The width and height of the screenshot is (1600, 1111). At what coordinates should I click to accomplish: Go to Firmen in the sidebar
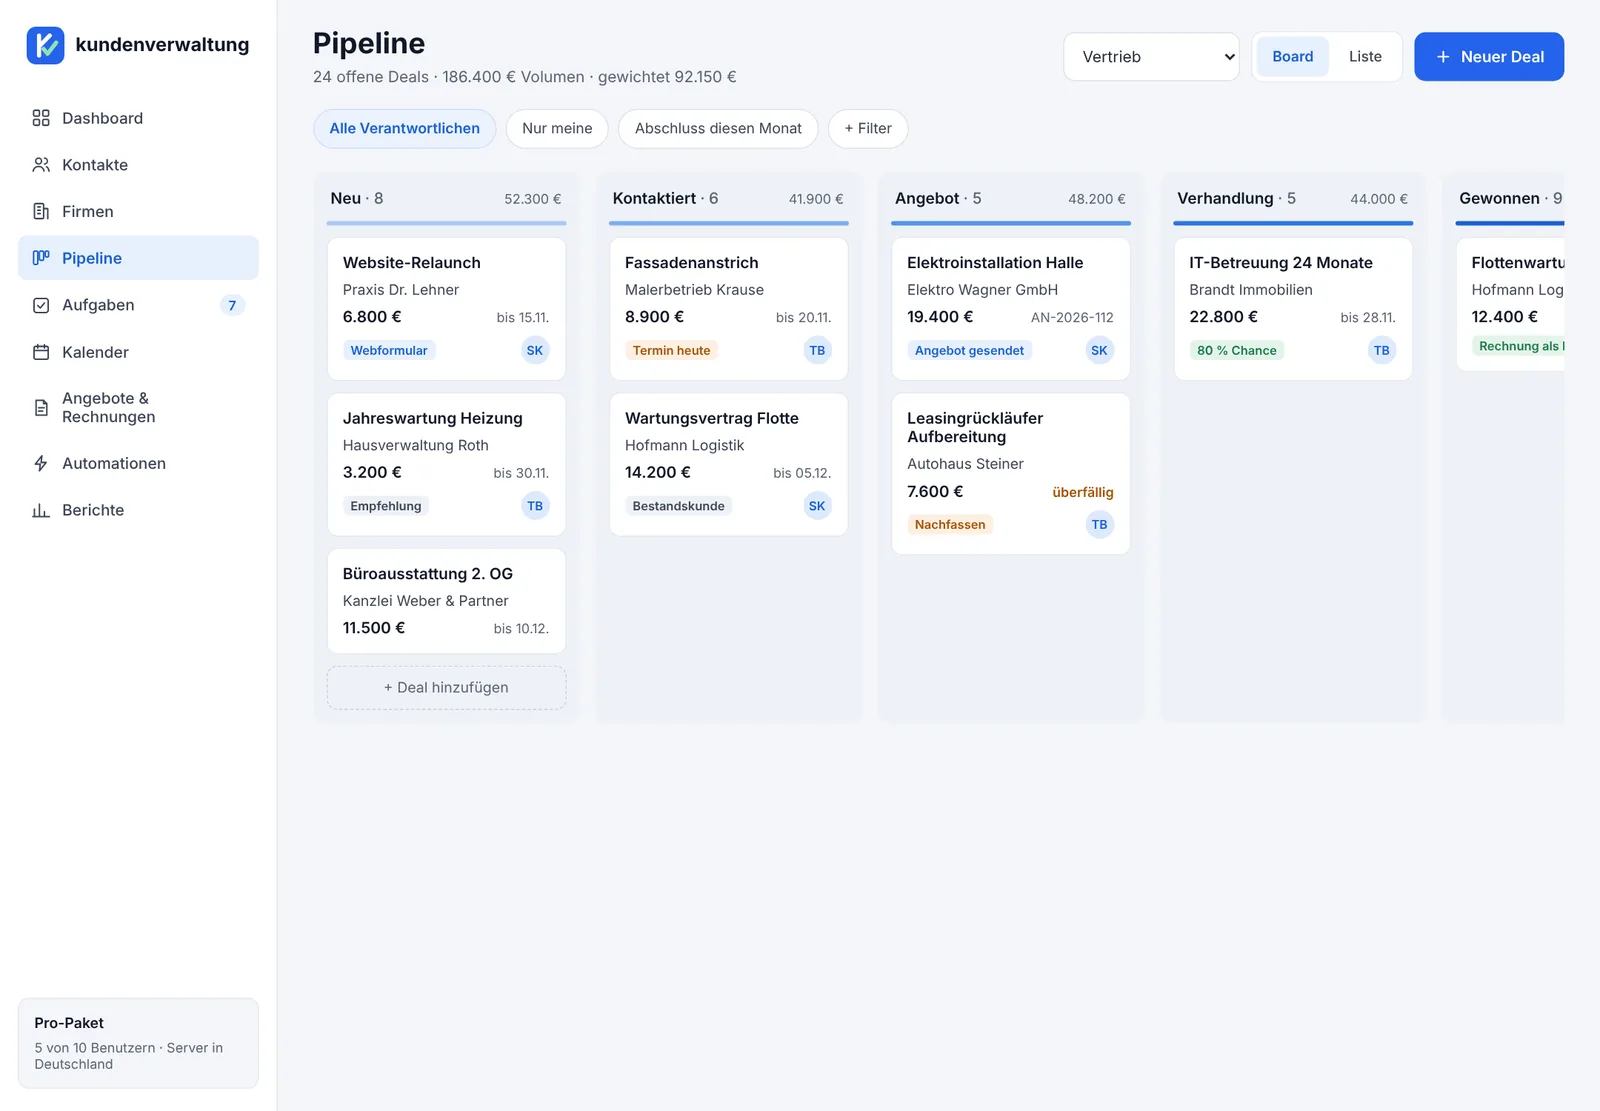coord(138,211)
